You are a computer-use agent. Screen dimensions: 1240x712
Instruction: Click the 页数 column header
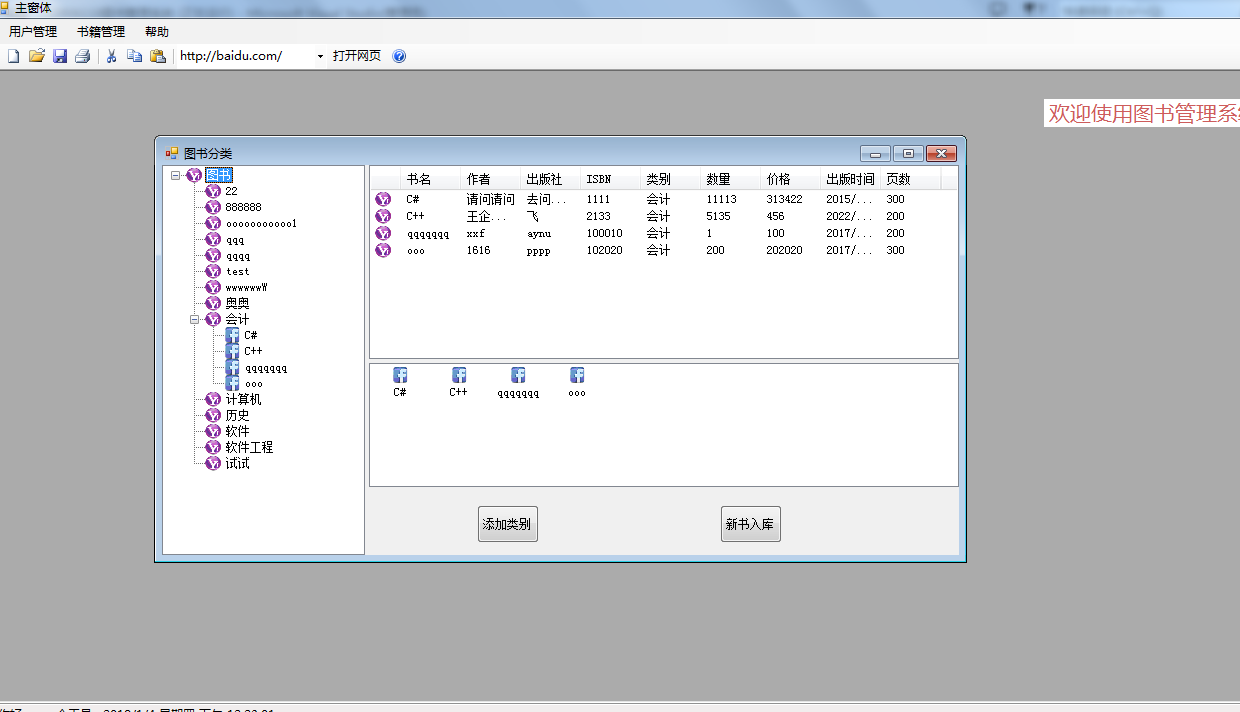tap(911, 179)
